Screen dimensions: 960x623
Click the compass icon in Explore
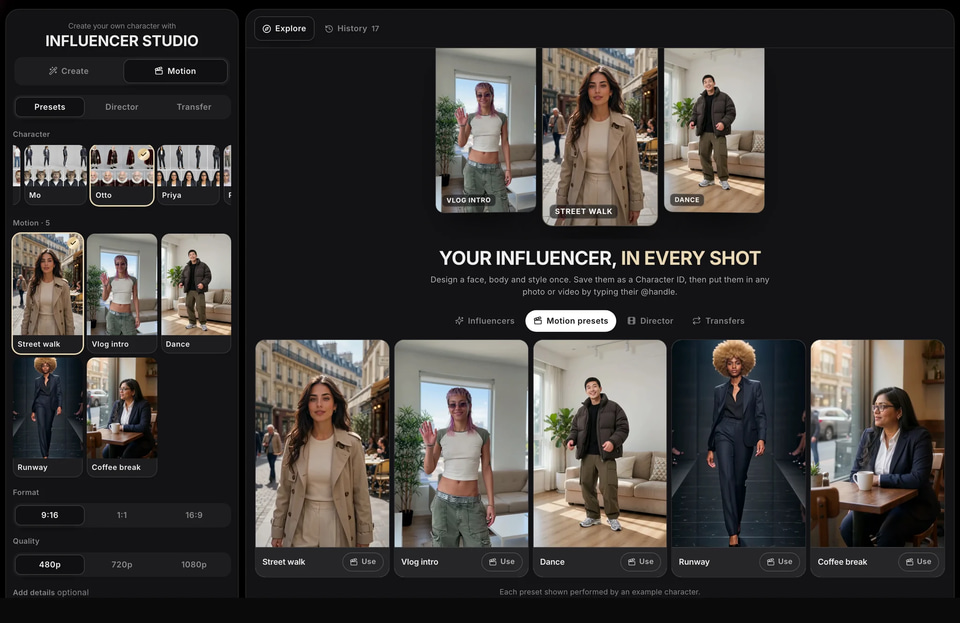[266, 29]
